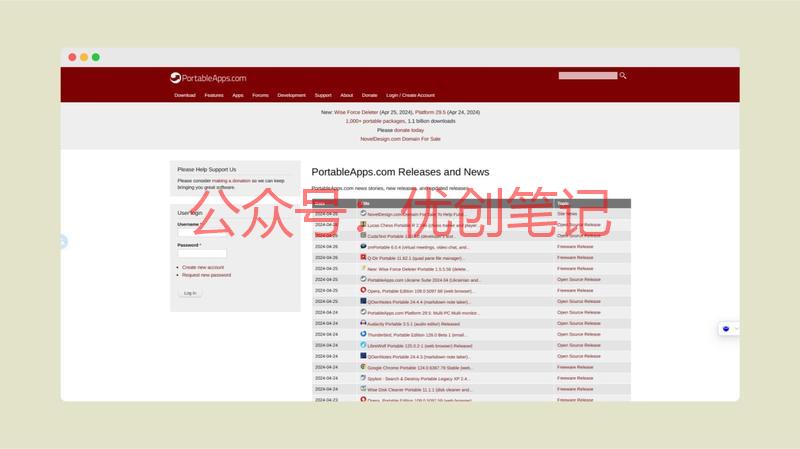Image resolution: width=800 pixels, height=449 pixels.
Task: Click the Ukraine Suite row icon
Action: 363,279
